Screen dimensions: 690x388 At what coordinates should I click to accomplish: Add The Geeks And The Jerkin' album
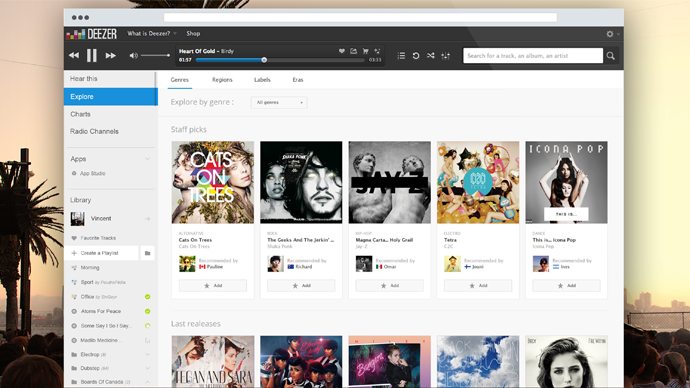(x=301, y=286)
